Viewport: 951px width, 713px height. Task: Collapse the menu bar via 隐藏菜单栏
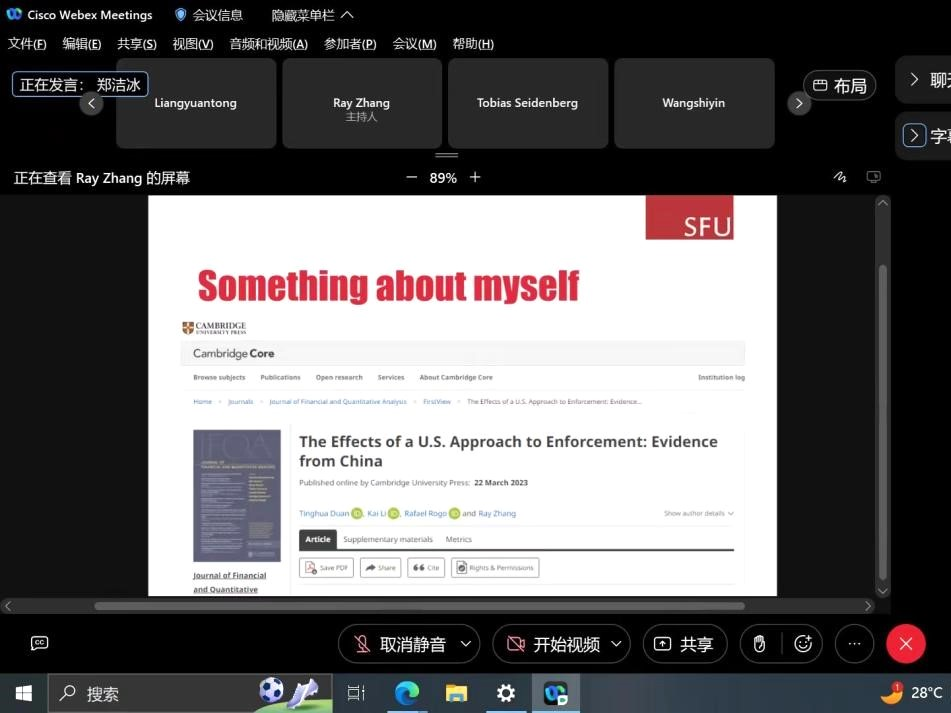click(x=312, y=15)
